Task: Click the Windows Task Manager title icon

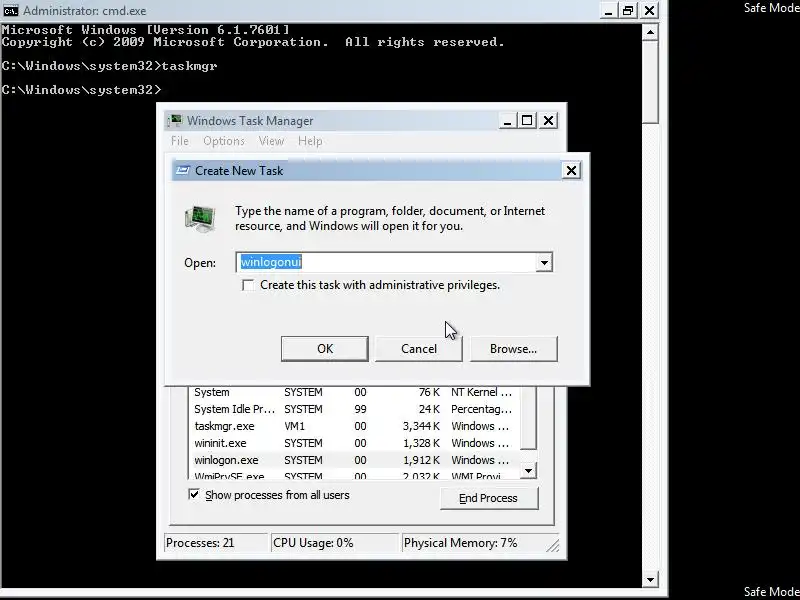Action: pyautogui.click(x=175, y=120)
